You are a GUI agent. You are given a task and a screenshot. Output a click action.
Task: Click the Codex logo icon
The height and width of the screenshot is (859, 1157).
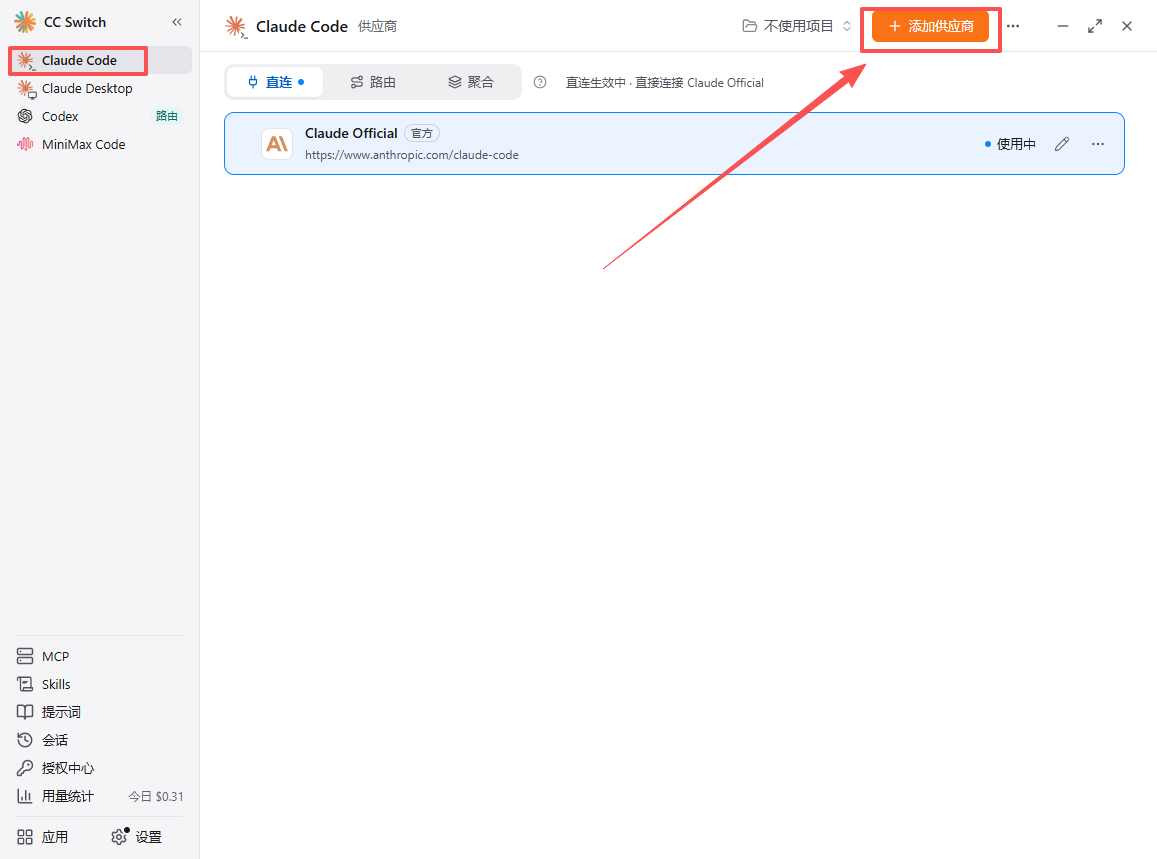(x=25, y=117)
